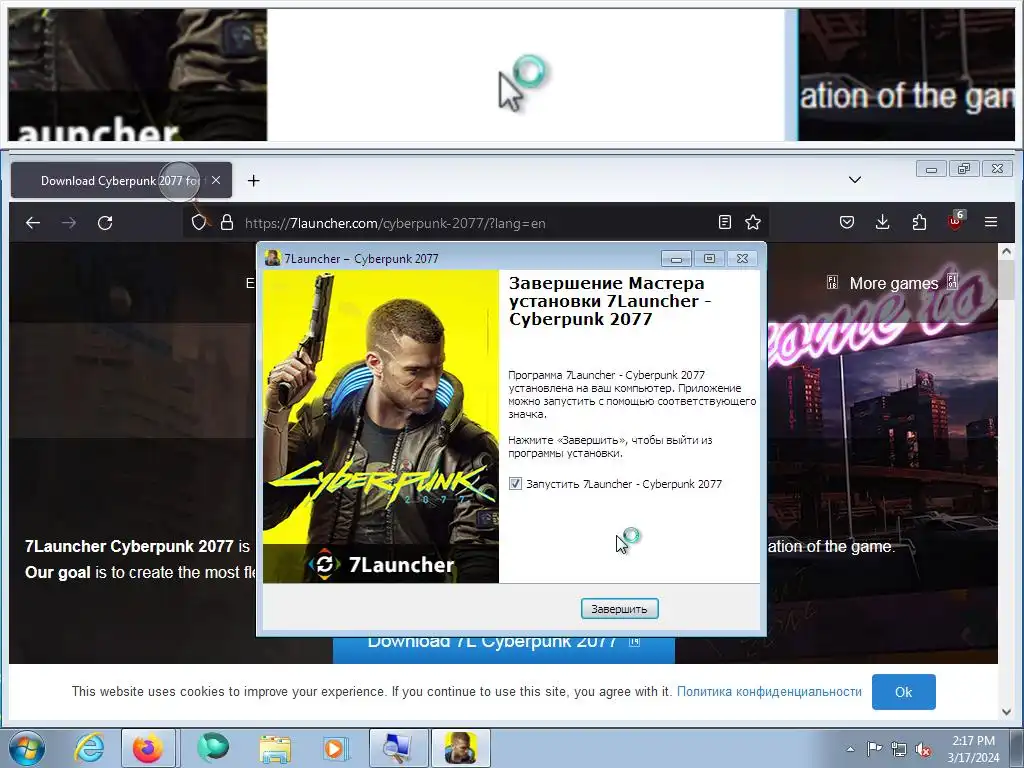Open Firefox hamburger application menu

[991, 223]
